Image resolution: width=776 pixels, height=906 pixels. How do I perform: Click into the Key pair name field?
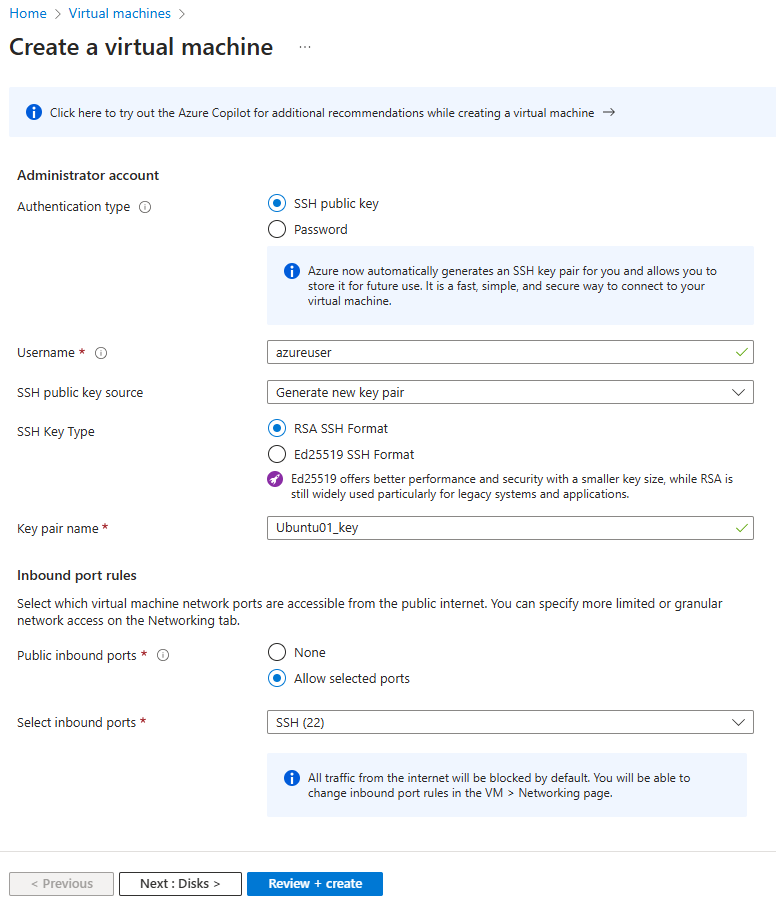(x=510, y=528)
